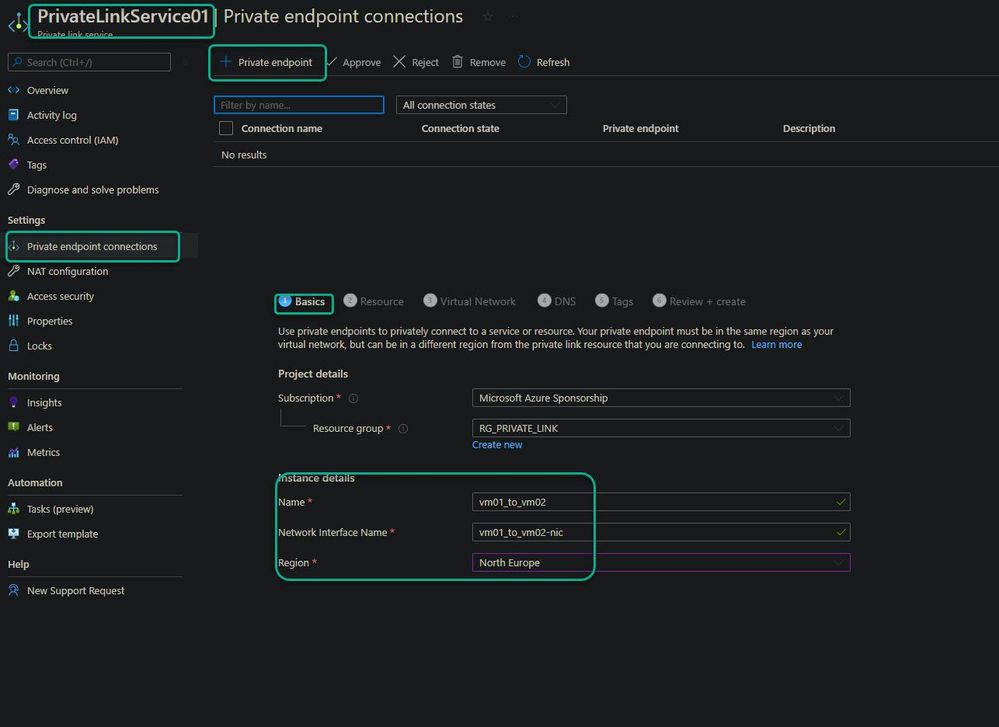Click the Insights label in Monitoring

coord(44,403)
